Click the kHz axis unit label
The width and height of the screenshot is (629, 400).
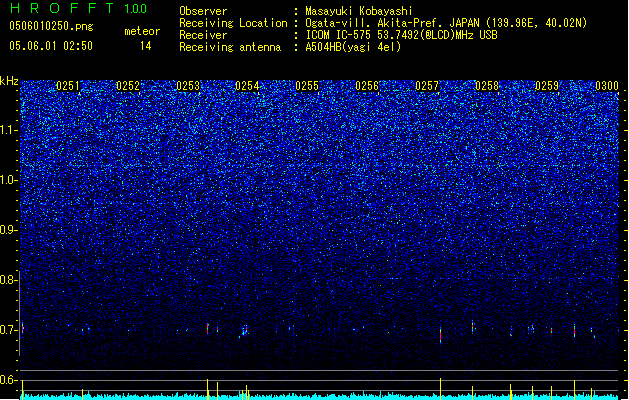[9, 81]
